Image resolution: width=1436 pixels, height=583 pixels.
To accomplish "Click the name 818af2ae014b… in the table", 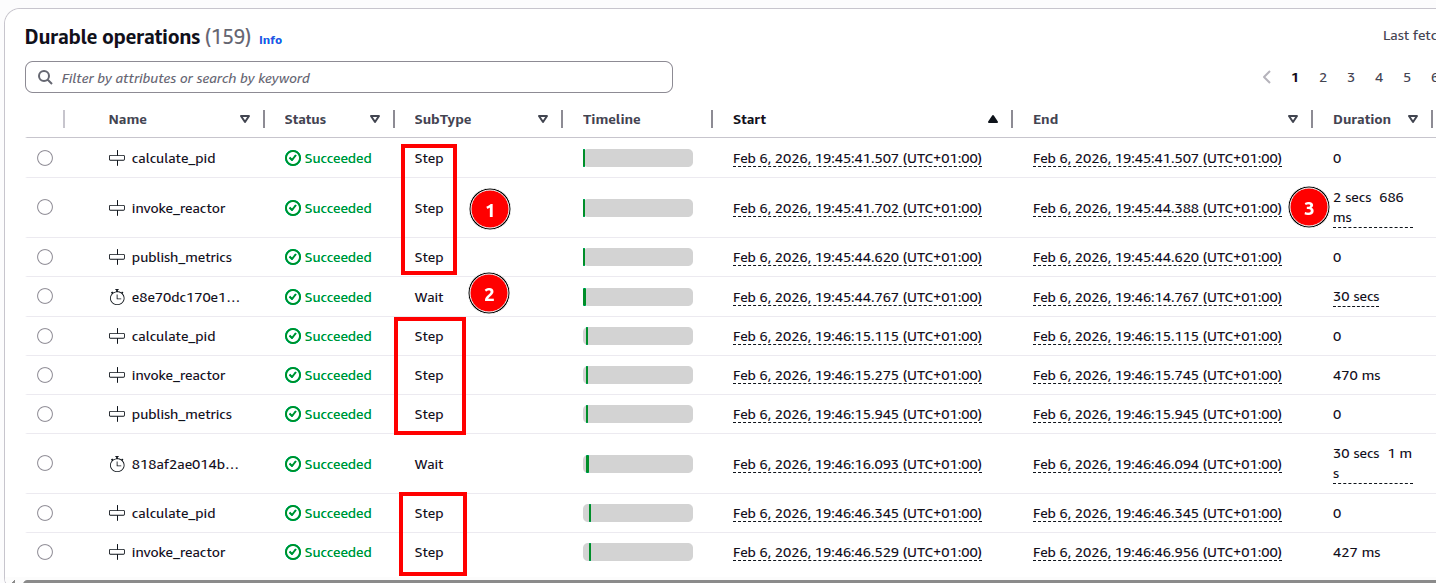I will 186,464.
